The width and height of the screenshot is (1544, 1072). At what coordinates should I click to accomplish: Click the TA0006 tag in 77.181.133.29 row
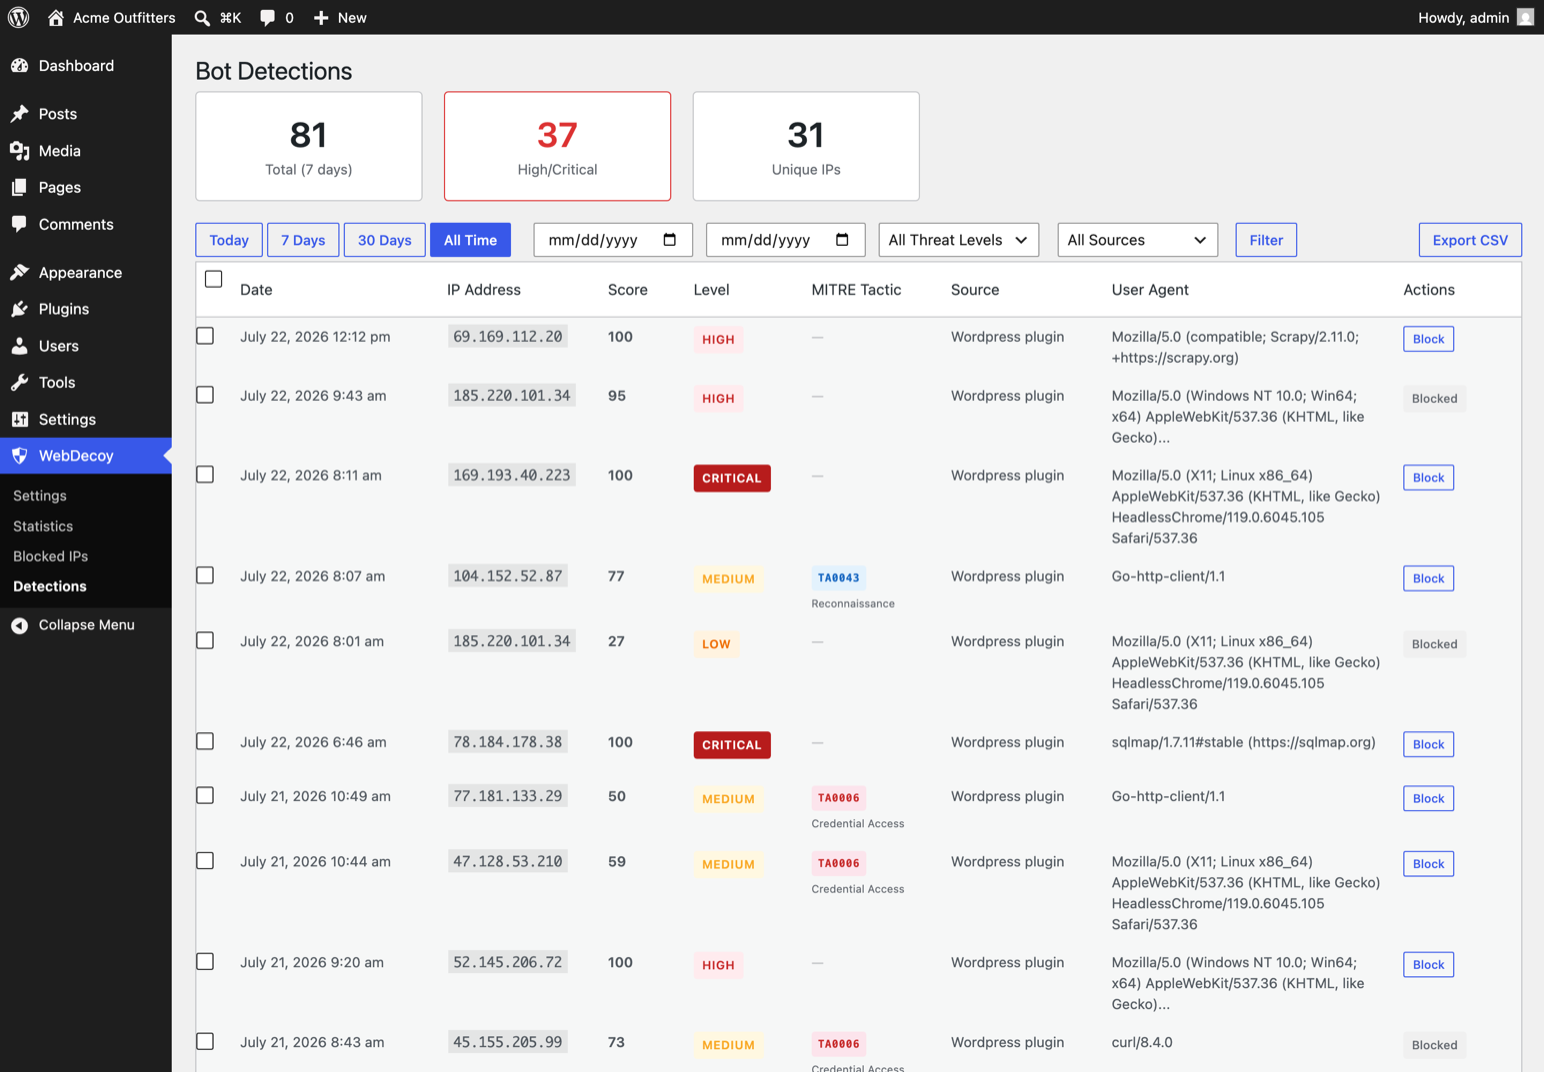coord(838,798)
